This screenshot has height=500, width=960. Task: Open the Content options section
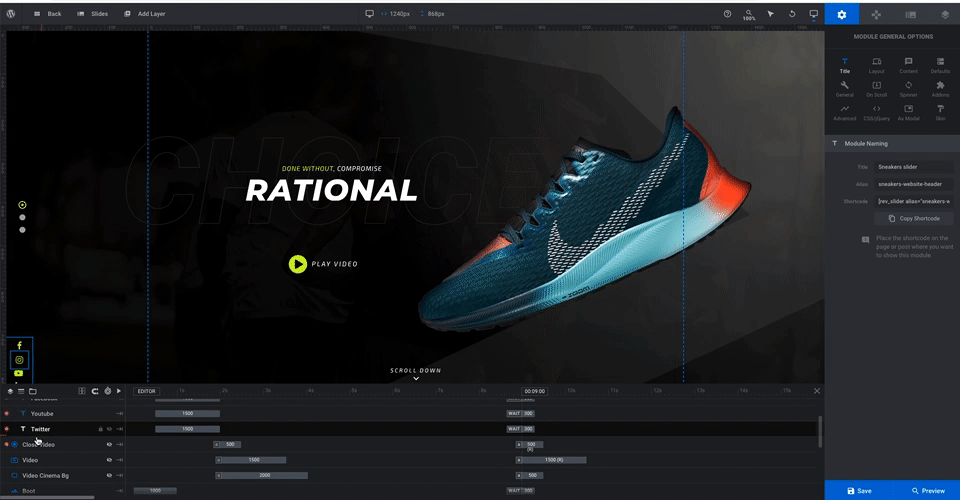coord(909,65)
